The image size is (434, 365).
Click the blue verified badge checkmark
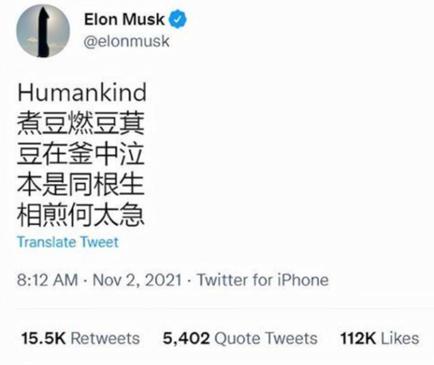178,19
